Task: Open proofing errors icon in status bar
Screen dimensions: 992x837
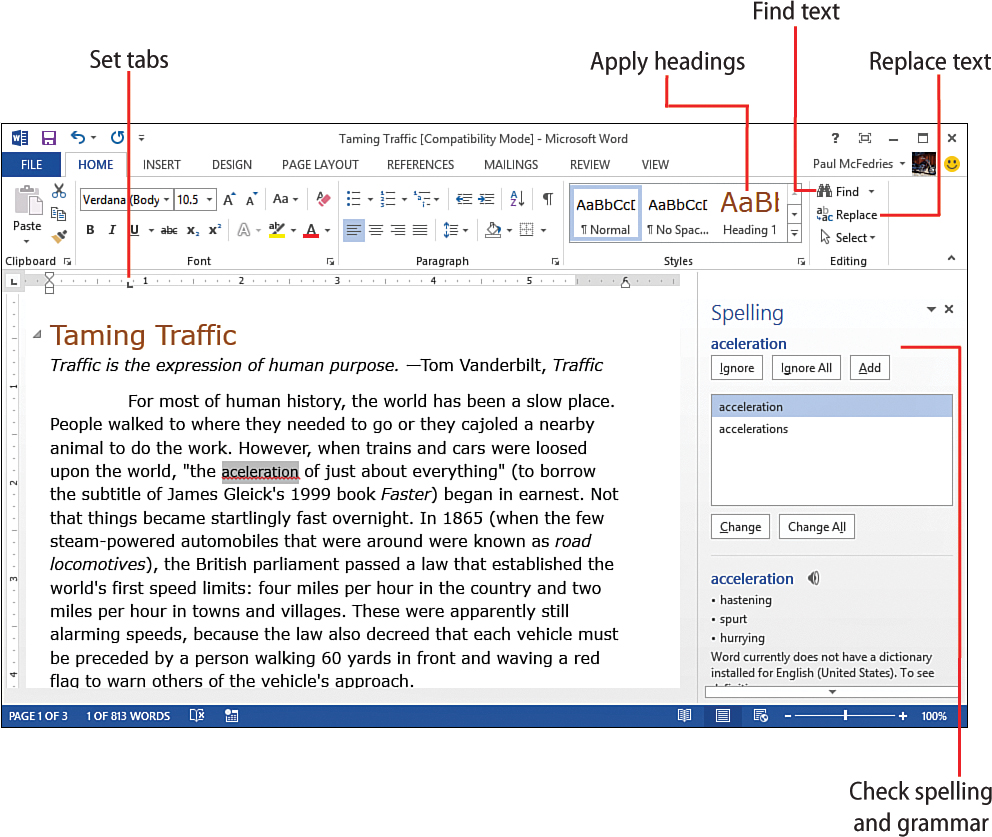Action: (197, 715)
